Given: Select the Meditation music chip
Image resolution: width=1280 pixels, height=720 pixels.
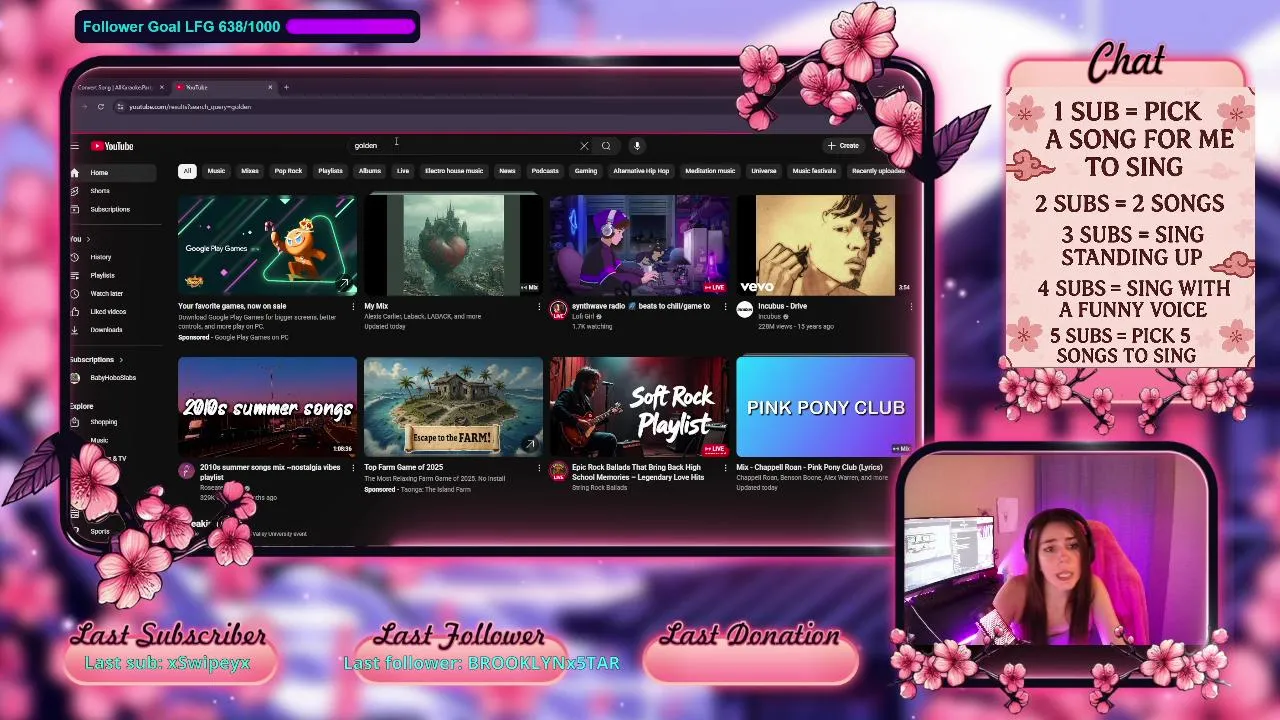Looking at the screenshot, I should point(710,171).
